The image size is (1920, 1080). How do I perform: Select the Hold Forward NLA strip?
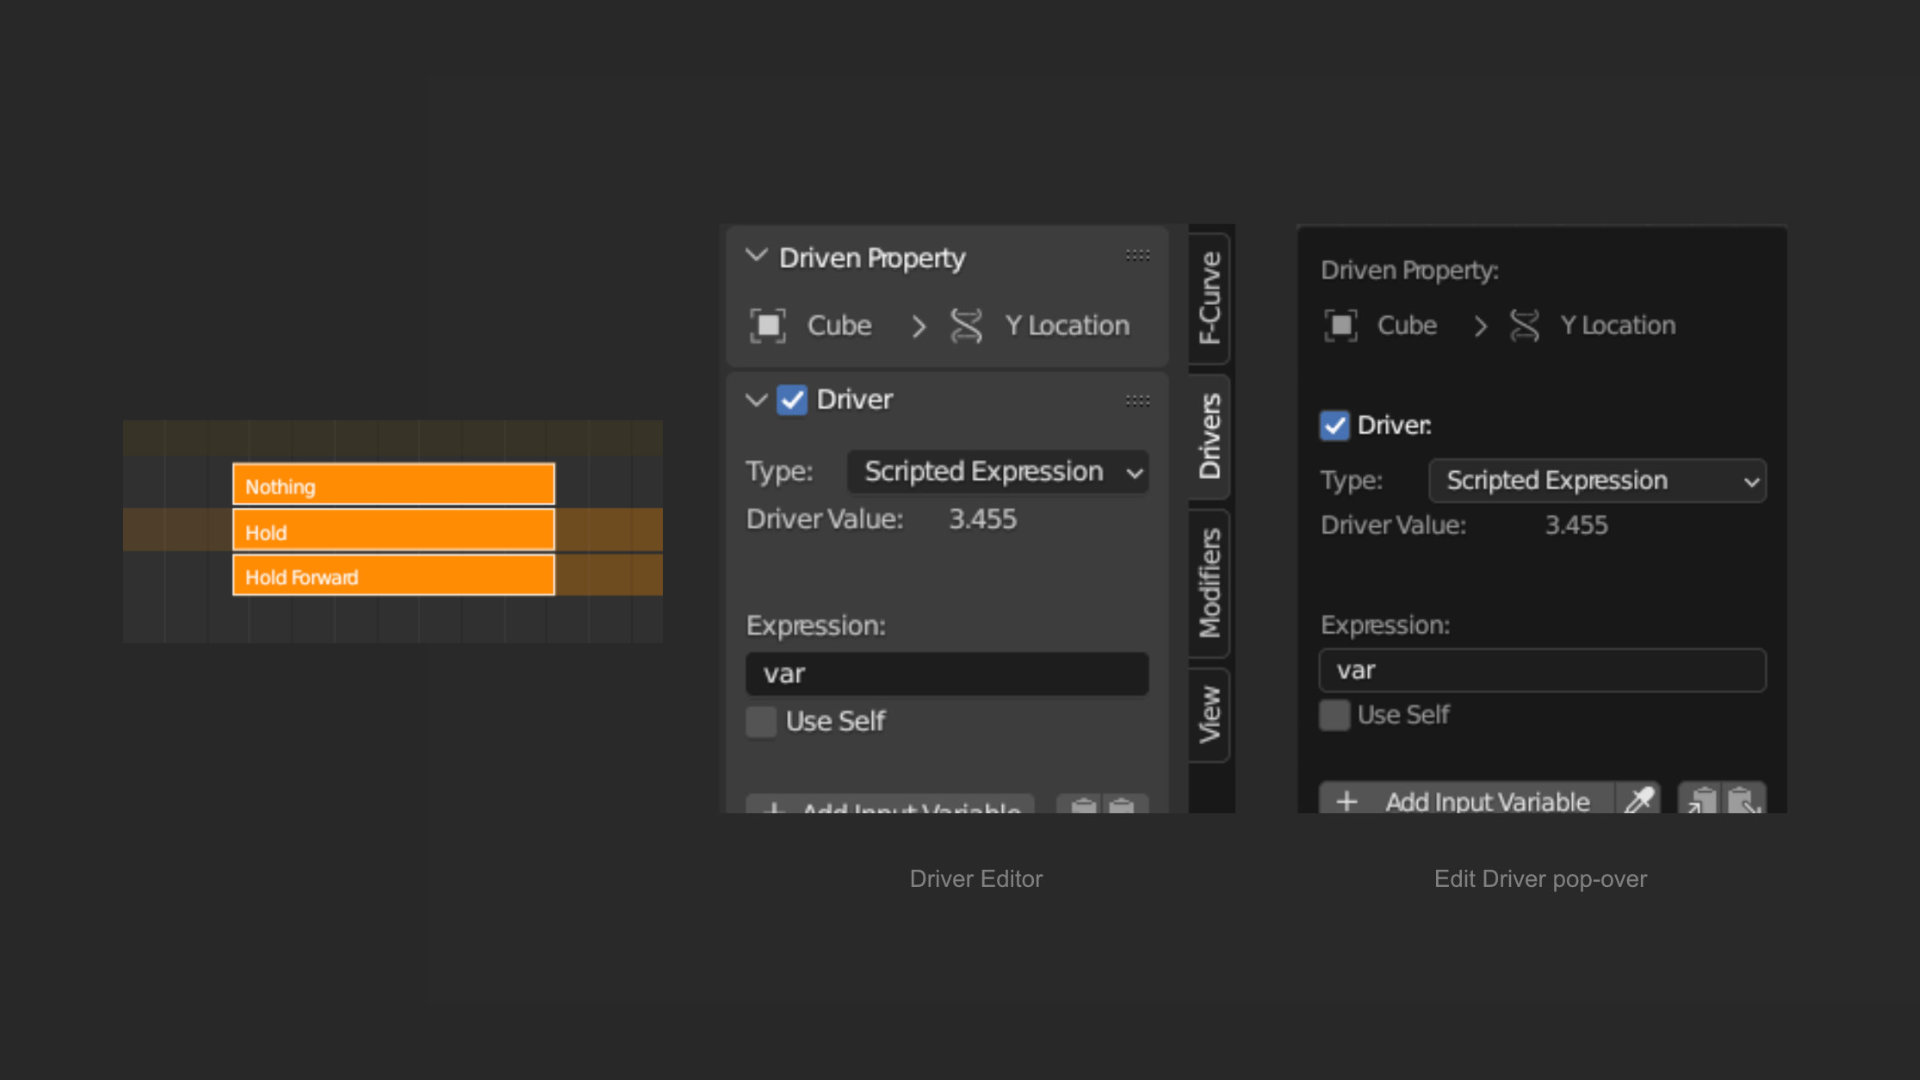394,575
